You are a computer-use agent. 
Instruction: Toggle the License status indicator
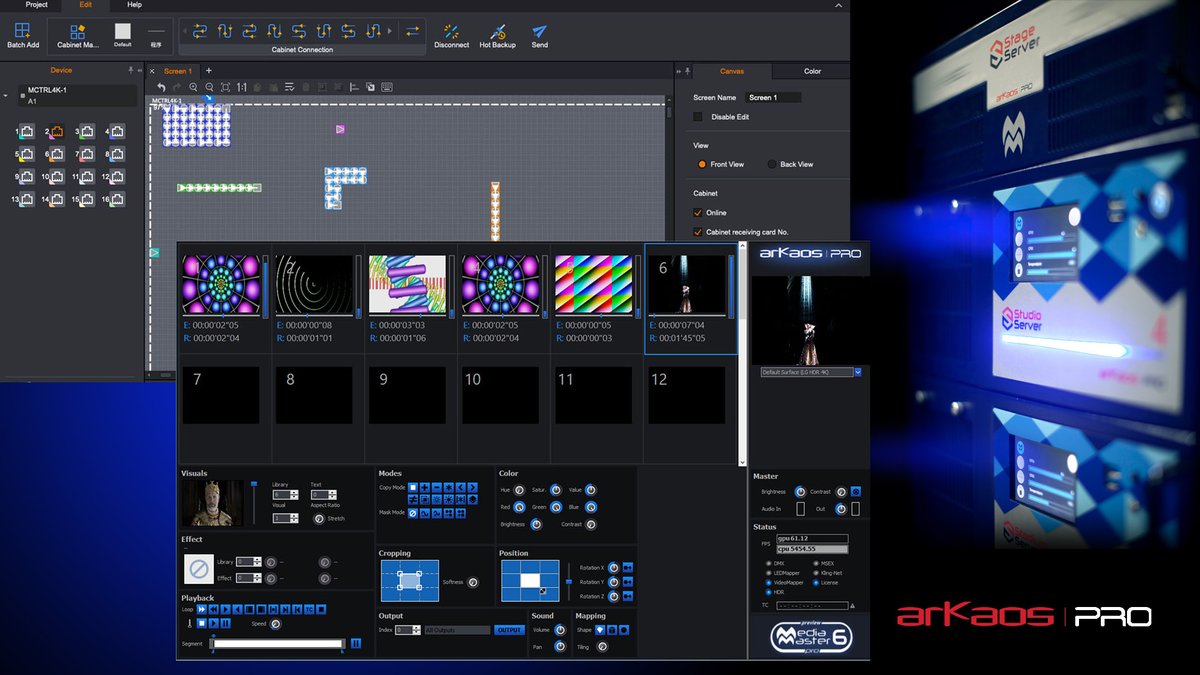coord(816,582)
